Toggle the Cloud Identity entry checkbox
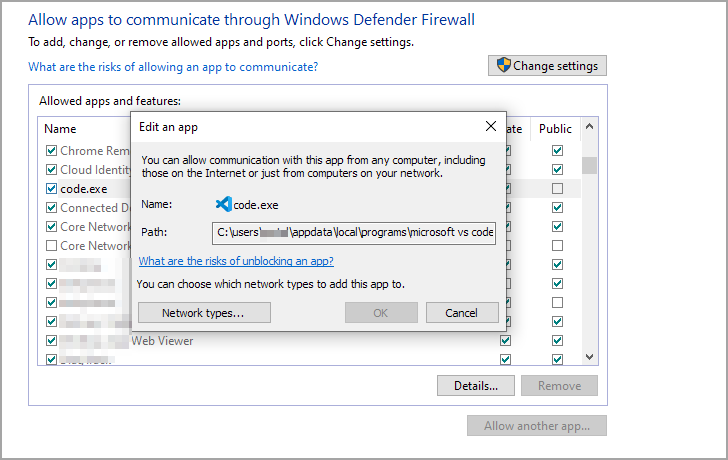Viewport: 728px width, 460px height. [52, 170]
